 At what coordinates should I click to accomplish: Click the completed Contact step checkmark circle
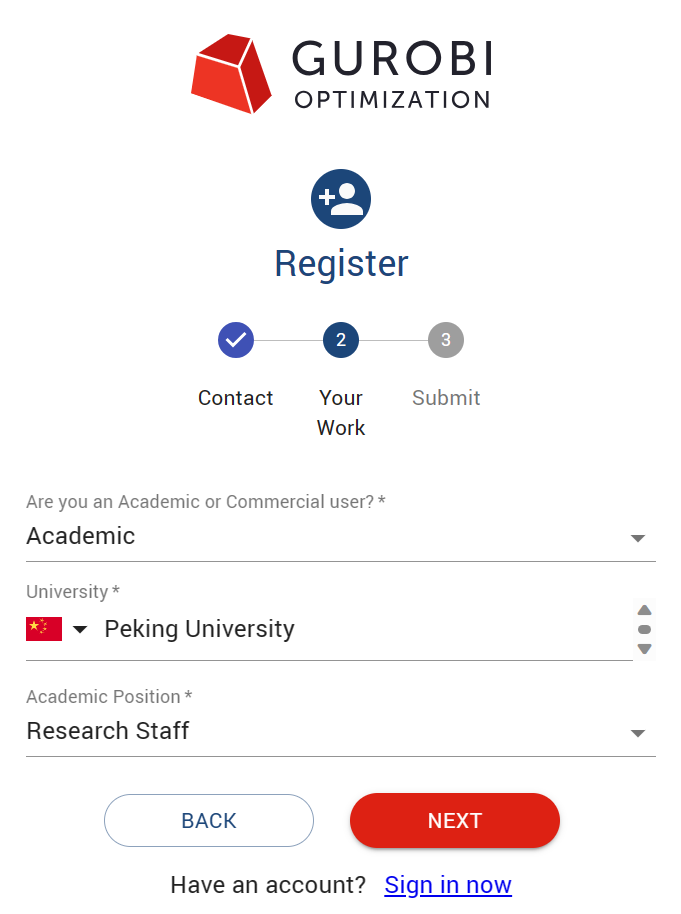point(236,340)
